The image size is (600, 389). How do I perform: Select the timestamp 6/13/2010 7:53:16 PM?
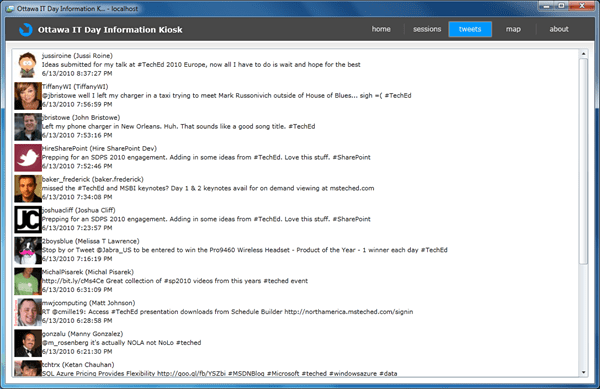pos(77,135)
